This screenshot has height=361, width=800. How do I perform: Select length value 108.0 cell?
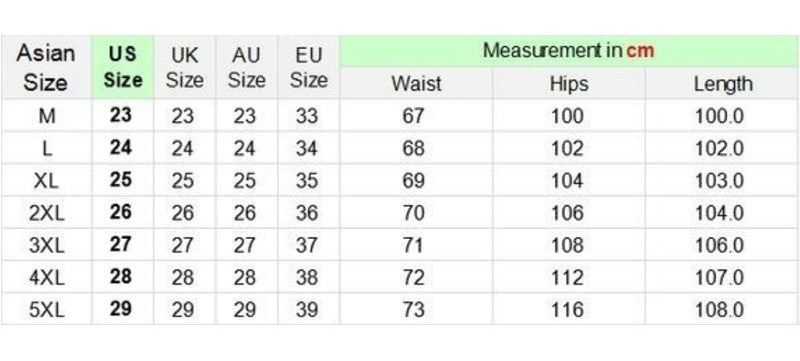point(721,309)
